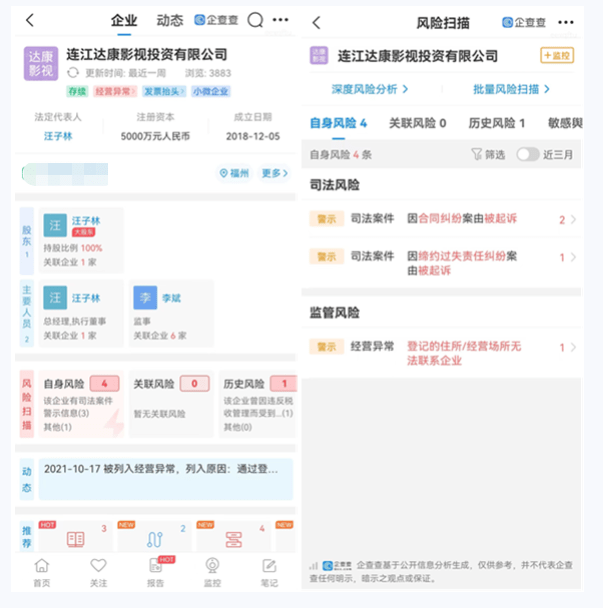
Task: Open the three-dot more menu on company page
Action: coord(281,20)
